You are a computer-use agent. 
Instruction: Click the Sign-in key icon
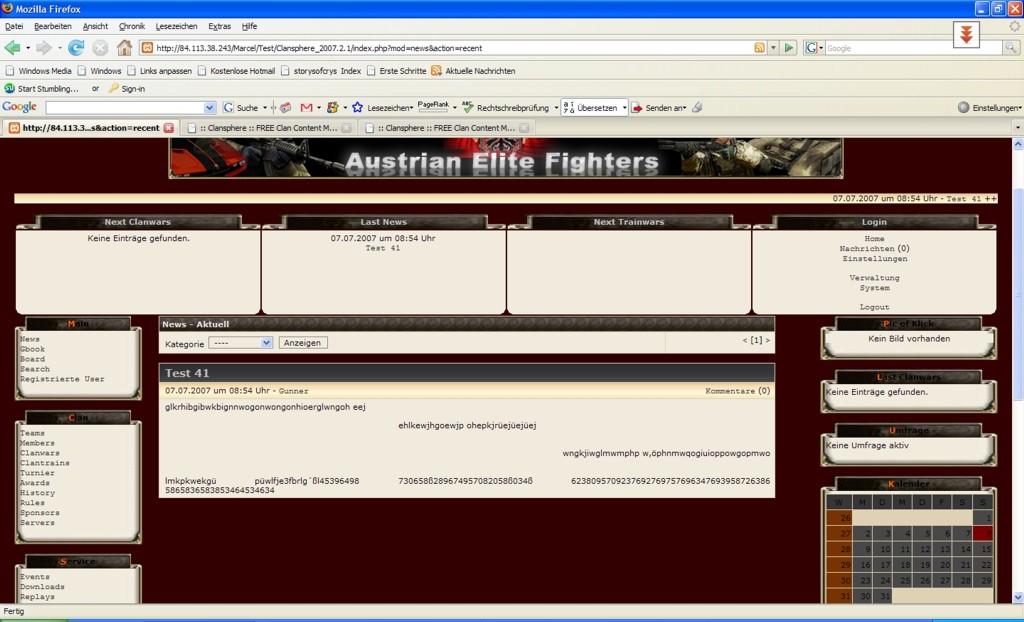pos(114,88)
